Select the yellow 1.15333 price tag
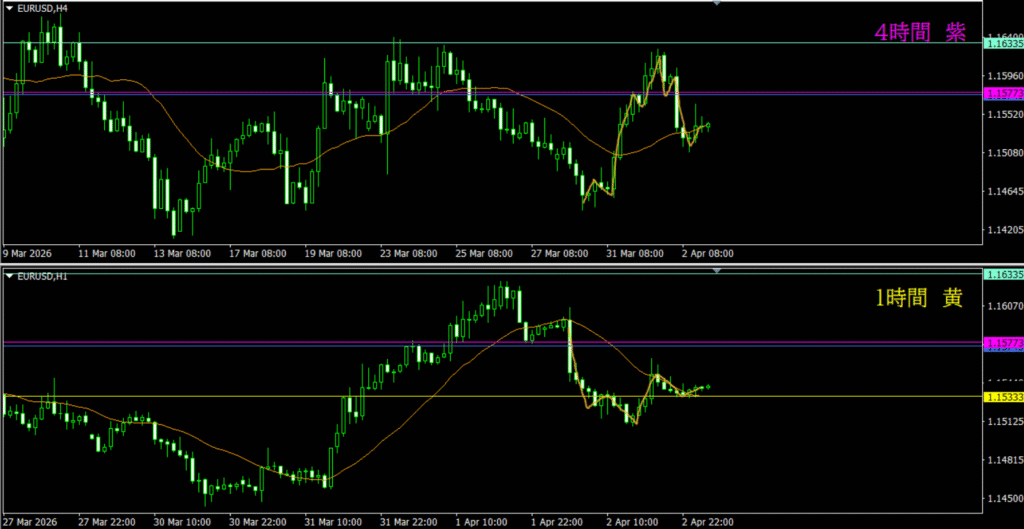Image resolution: width=1024 pixels, height=529 pixels. point(1004,397)
